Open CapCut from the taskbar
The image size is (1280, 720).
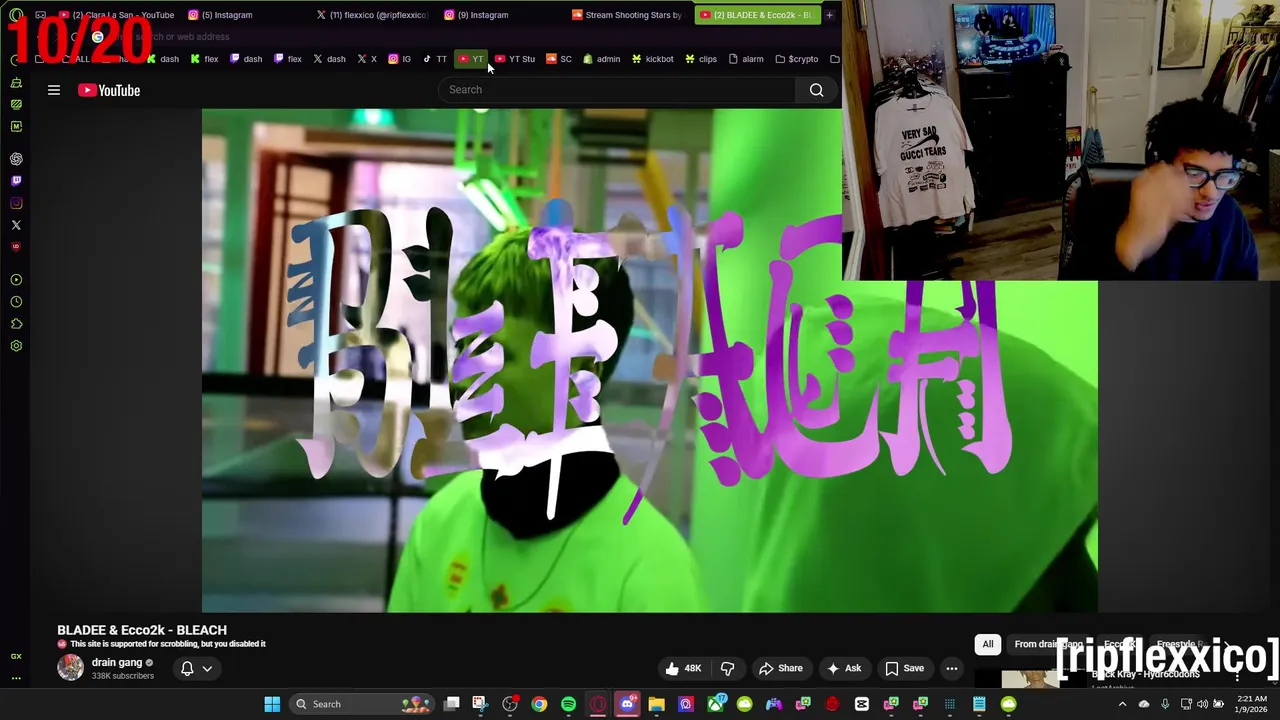click(x=861, y=704)
